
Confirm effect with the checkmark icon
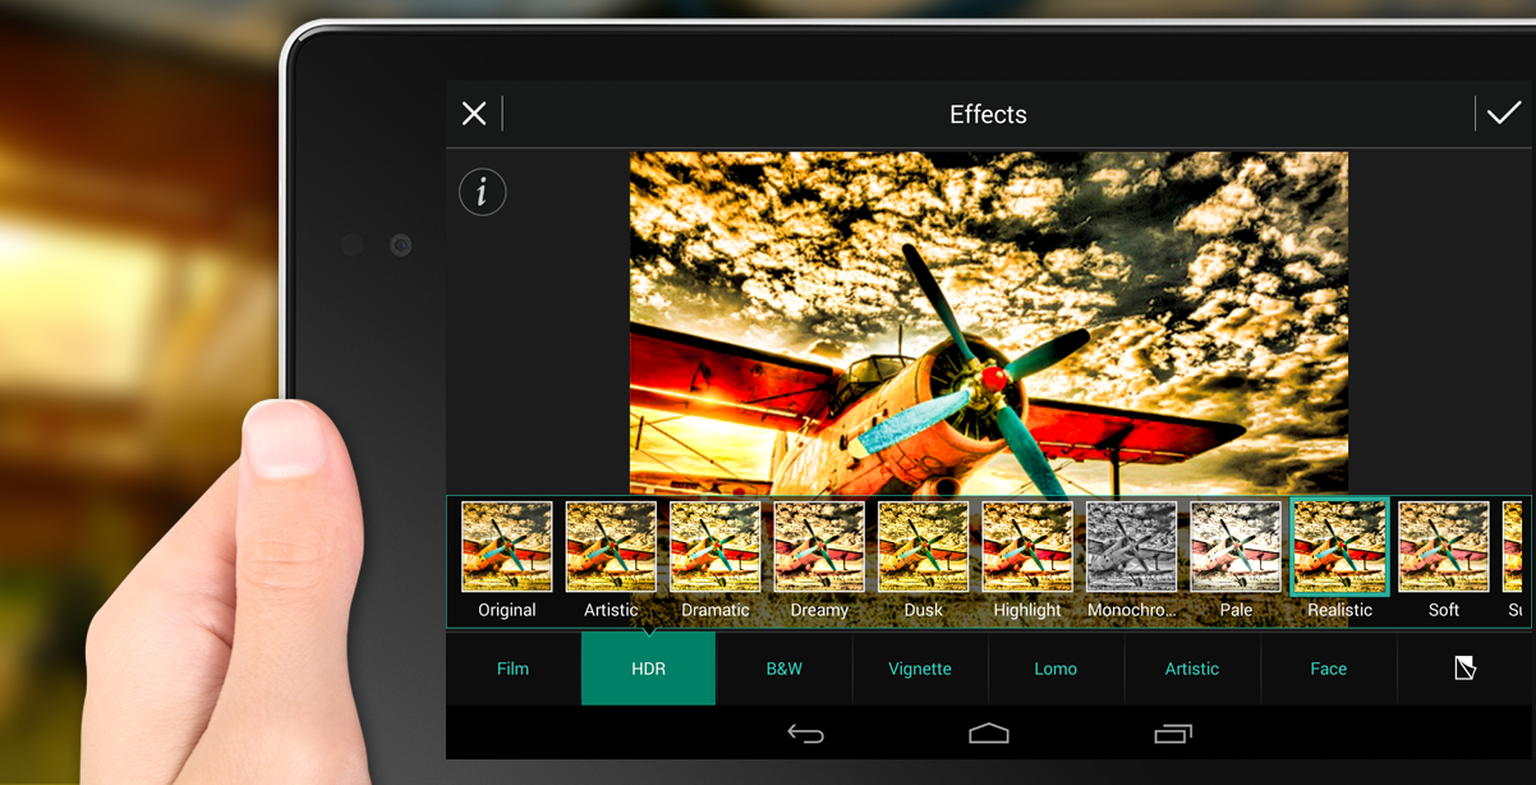tap(1503, 114)
